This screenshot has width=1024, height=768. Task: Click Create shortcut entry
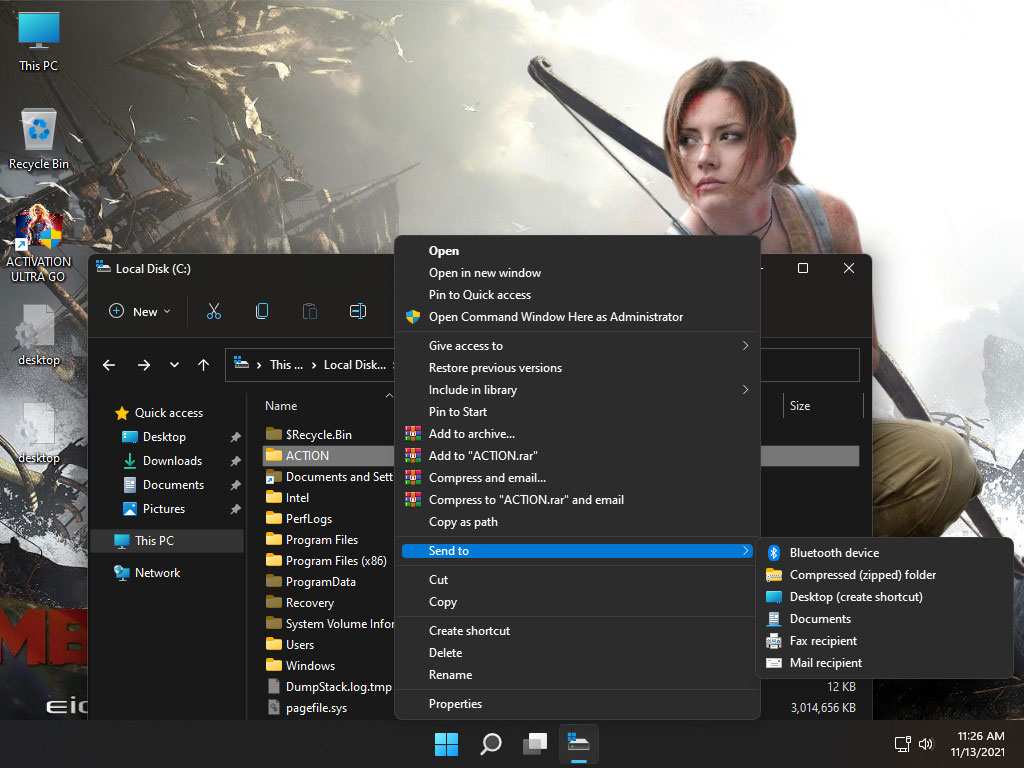577,631
